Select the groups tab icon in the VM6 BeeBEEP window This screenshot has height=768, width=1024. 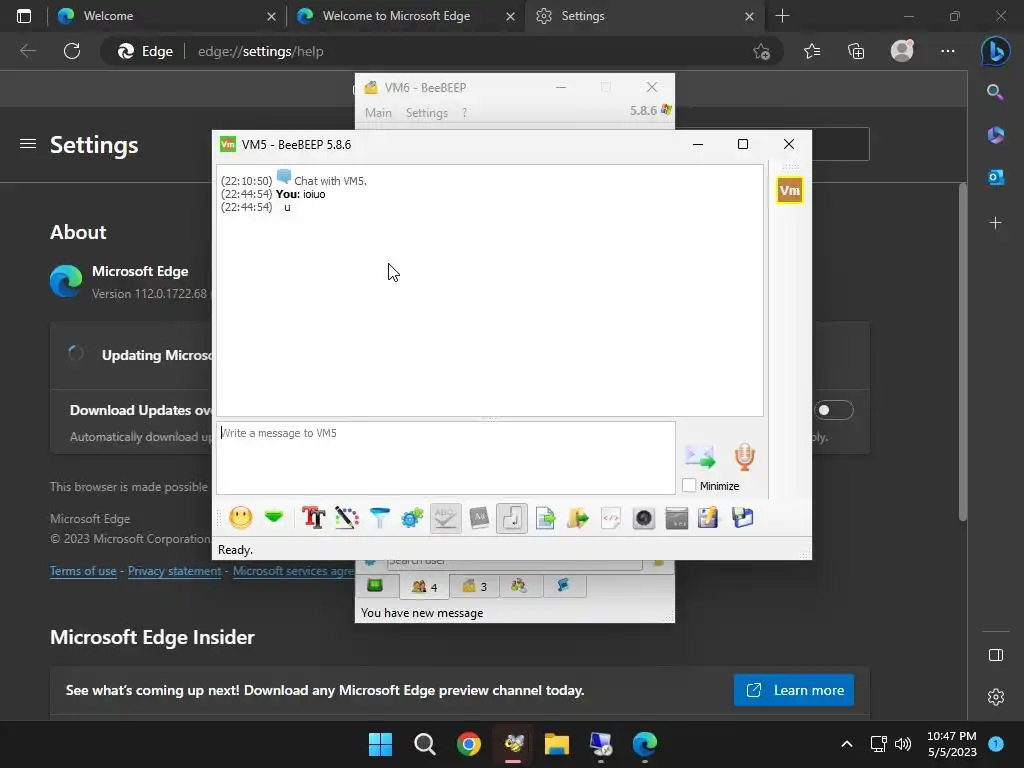[x=519, y=586]
